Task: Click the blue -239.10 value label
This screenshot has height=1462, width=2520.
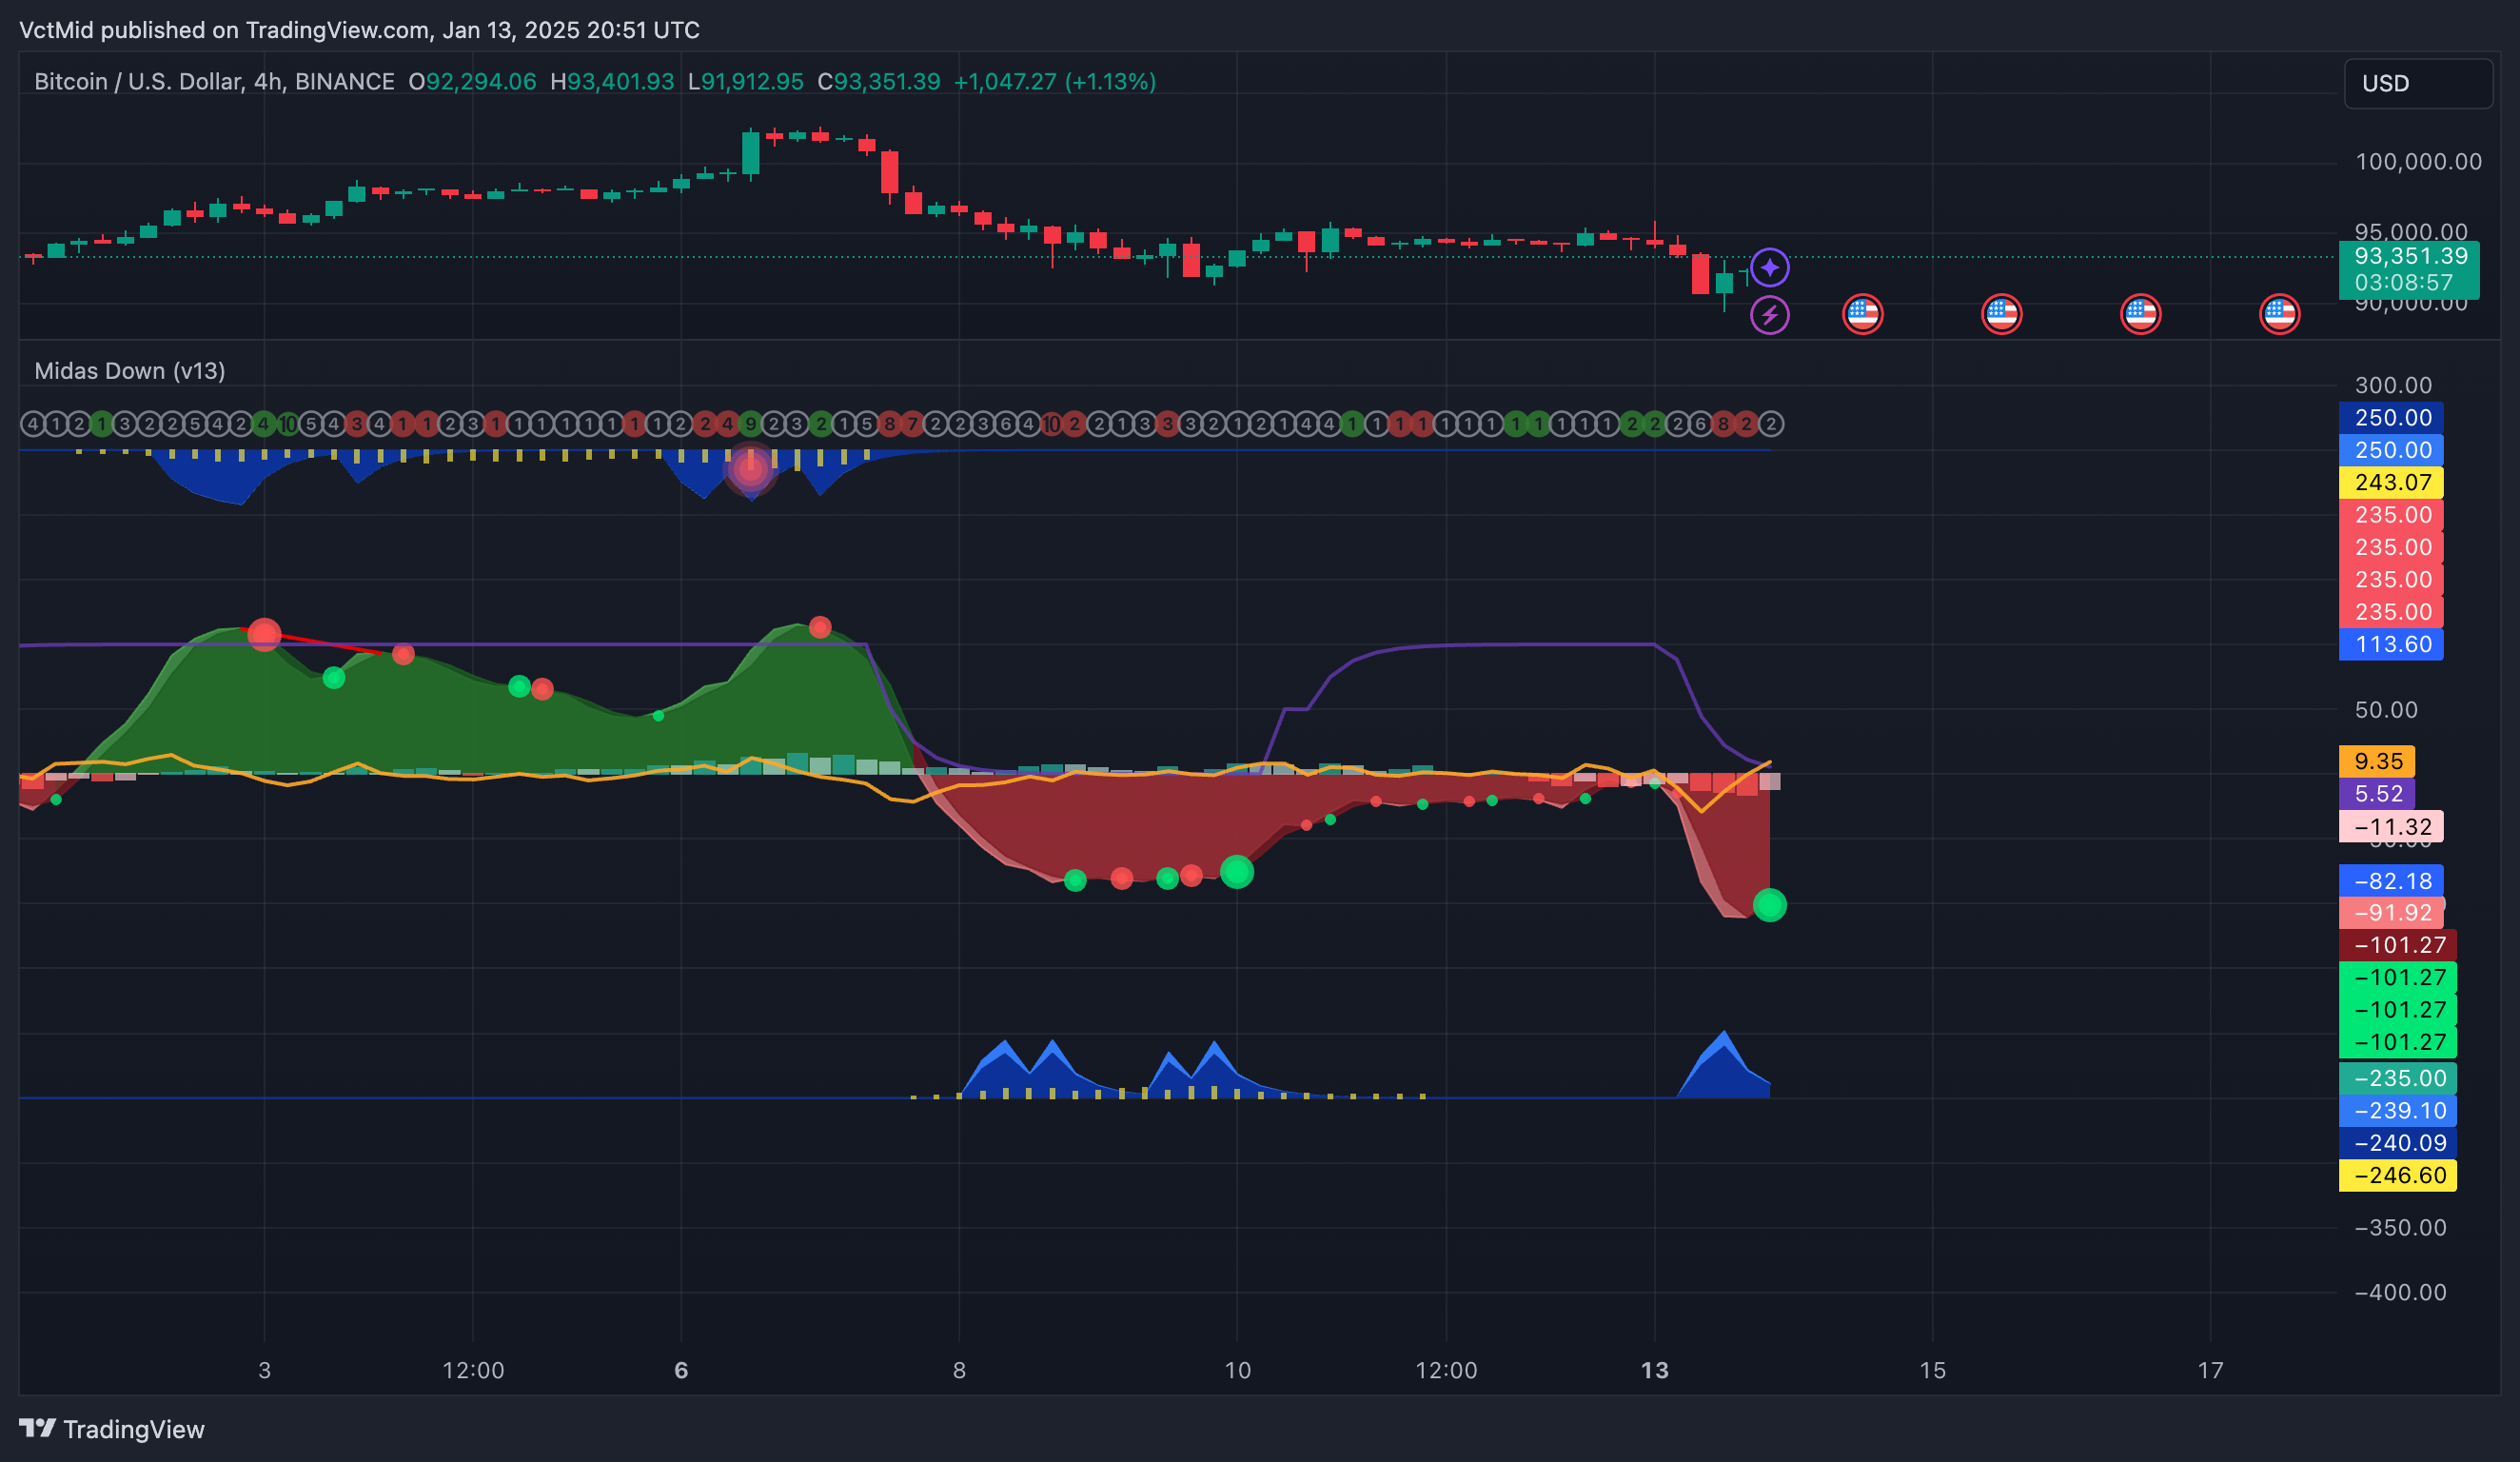Action: 2398,1111
